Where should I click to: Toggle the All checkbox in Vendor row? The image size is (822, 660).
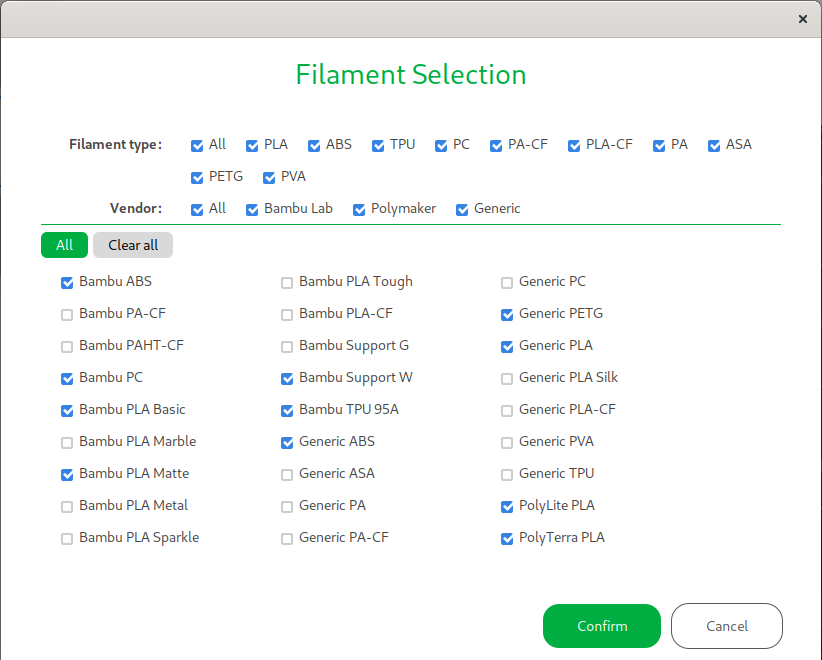pos(197,210)
